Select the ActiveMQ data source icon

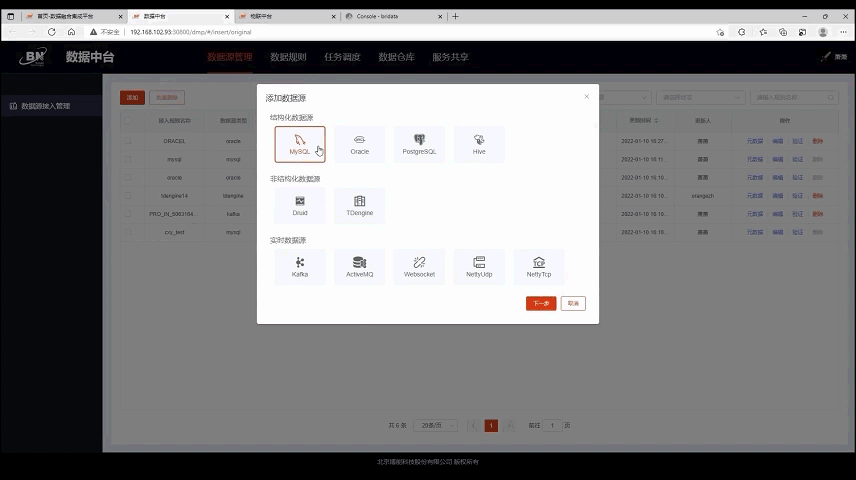[359, 266]
